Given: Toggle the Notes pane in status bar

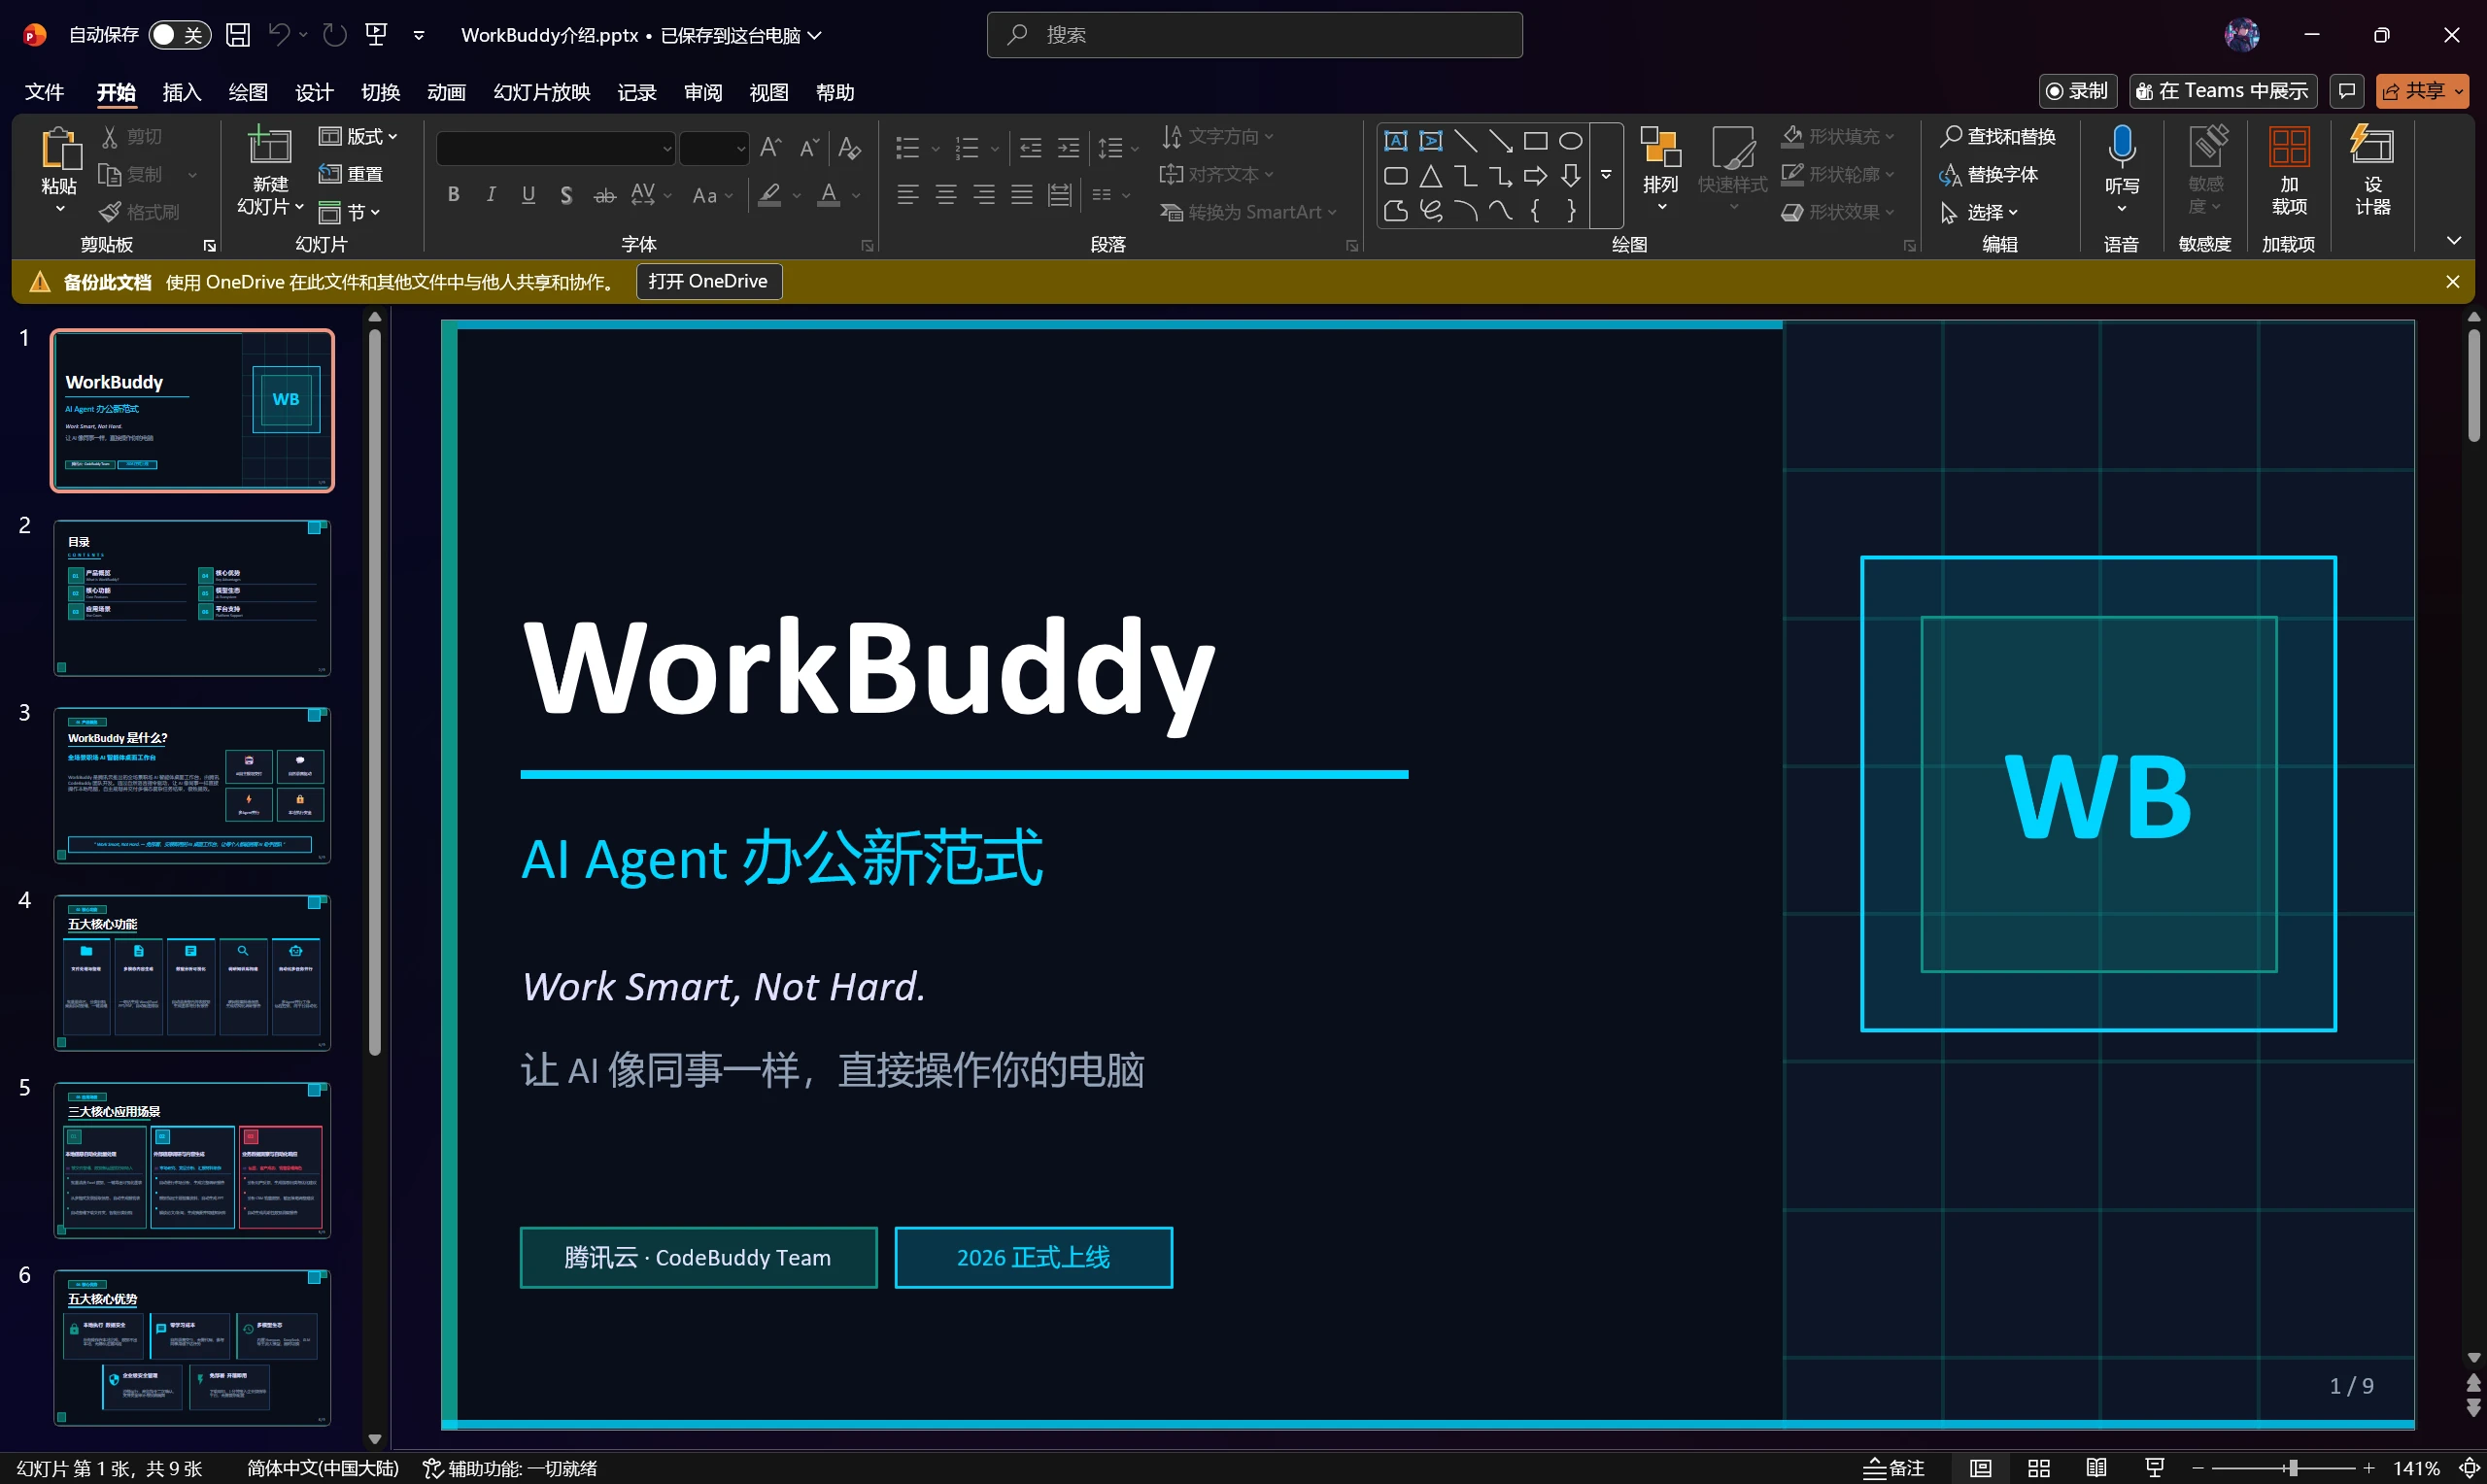Looking at the screenshot, I should pos(1894,1468).
